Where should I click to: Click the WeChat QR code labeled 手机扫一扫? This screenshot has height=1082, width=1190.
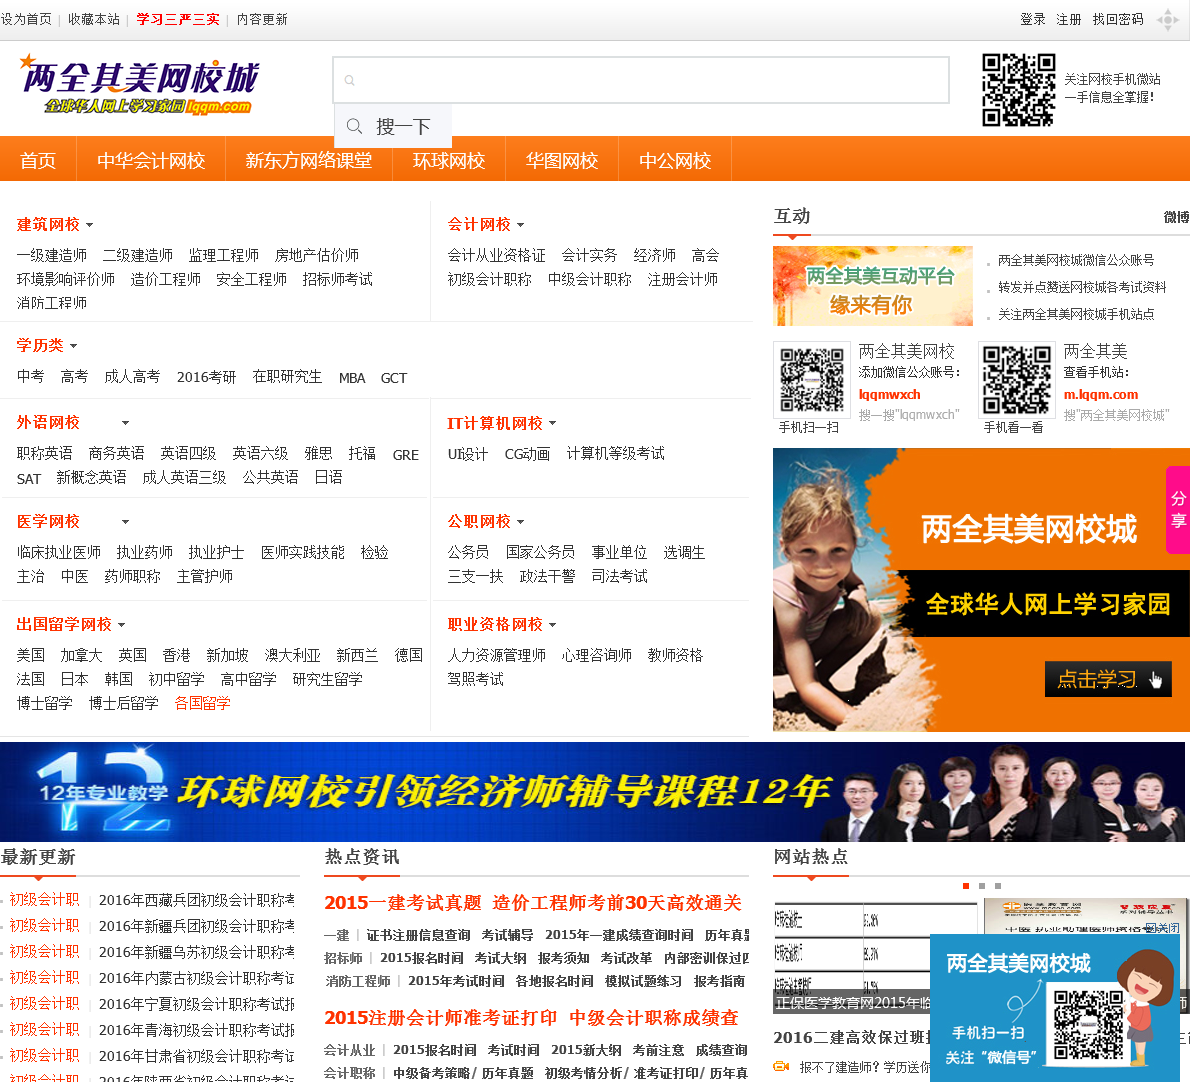pyautogui.click(x=811, y=379)
